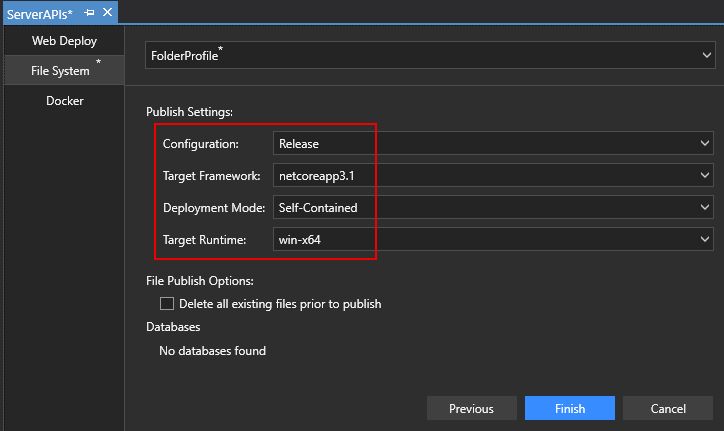Click the Target Runtime: label
Viewport: 724px width, 431px height.
pyautogui.click(x=204, y=240)
